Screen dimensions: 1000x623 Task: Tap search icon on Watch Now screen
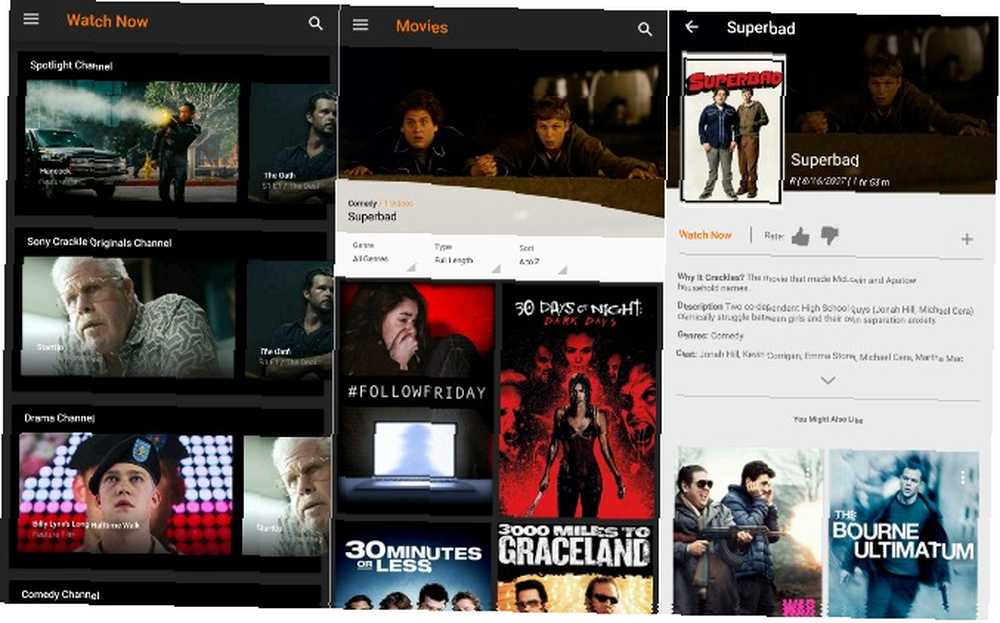(x=315, y=24)
